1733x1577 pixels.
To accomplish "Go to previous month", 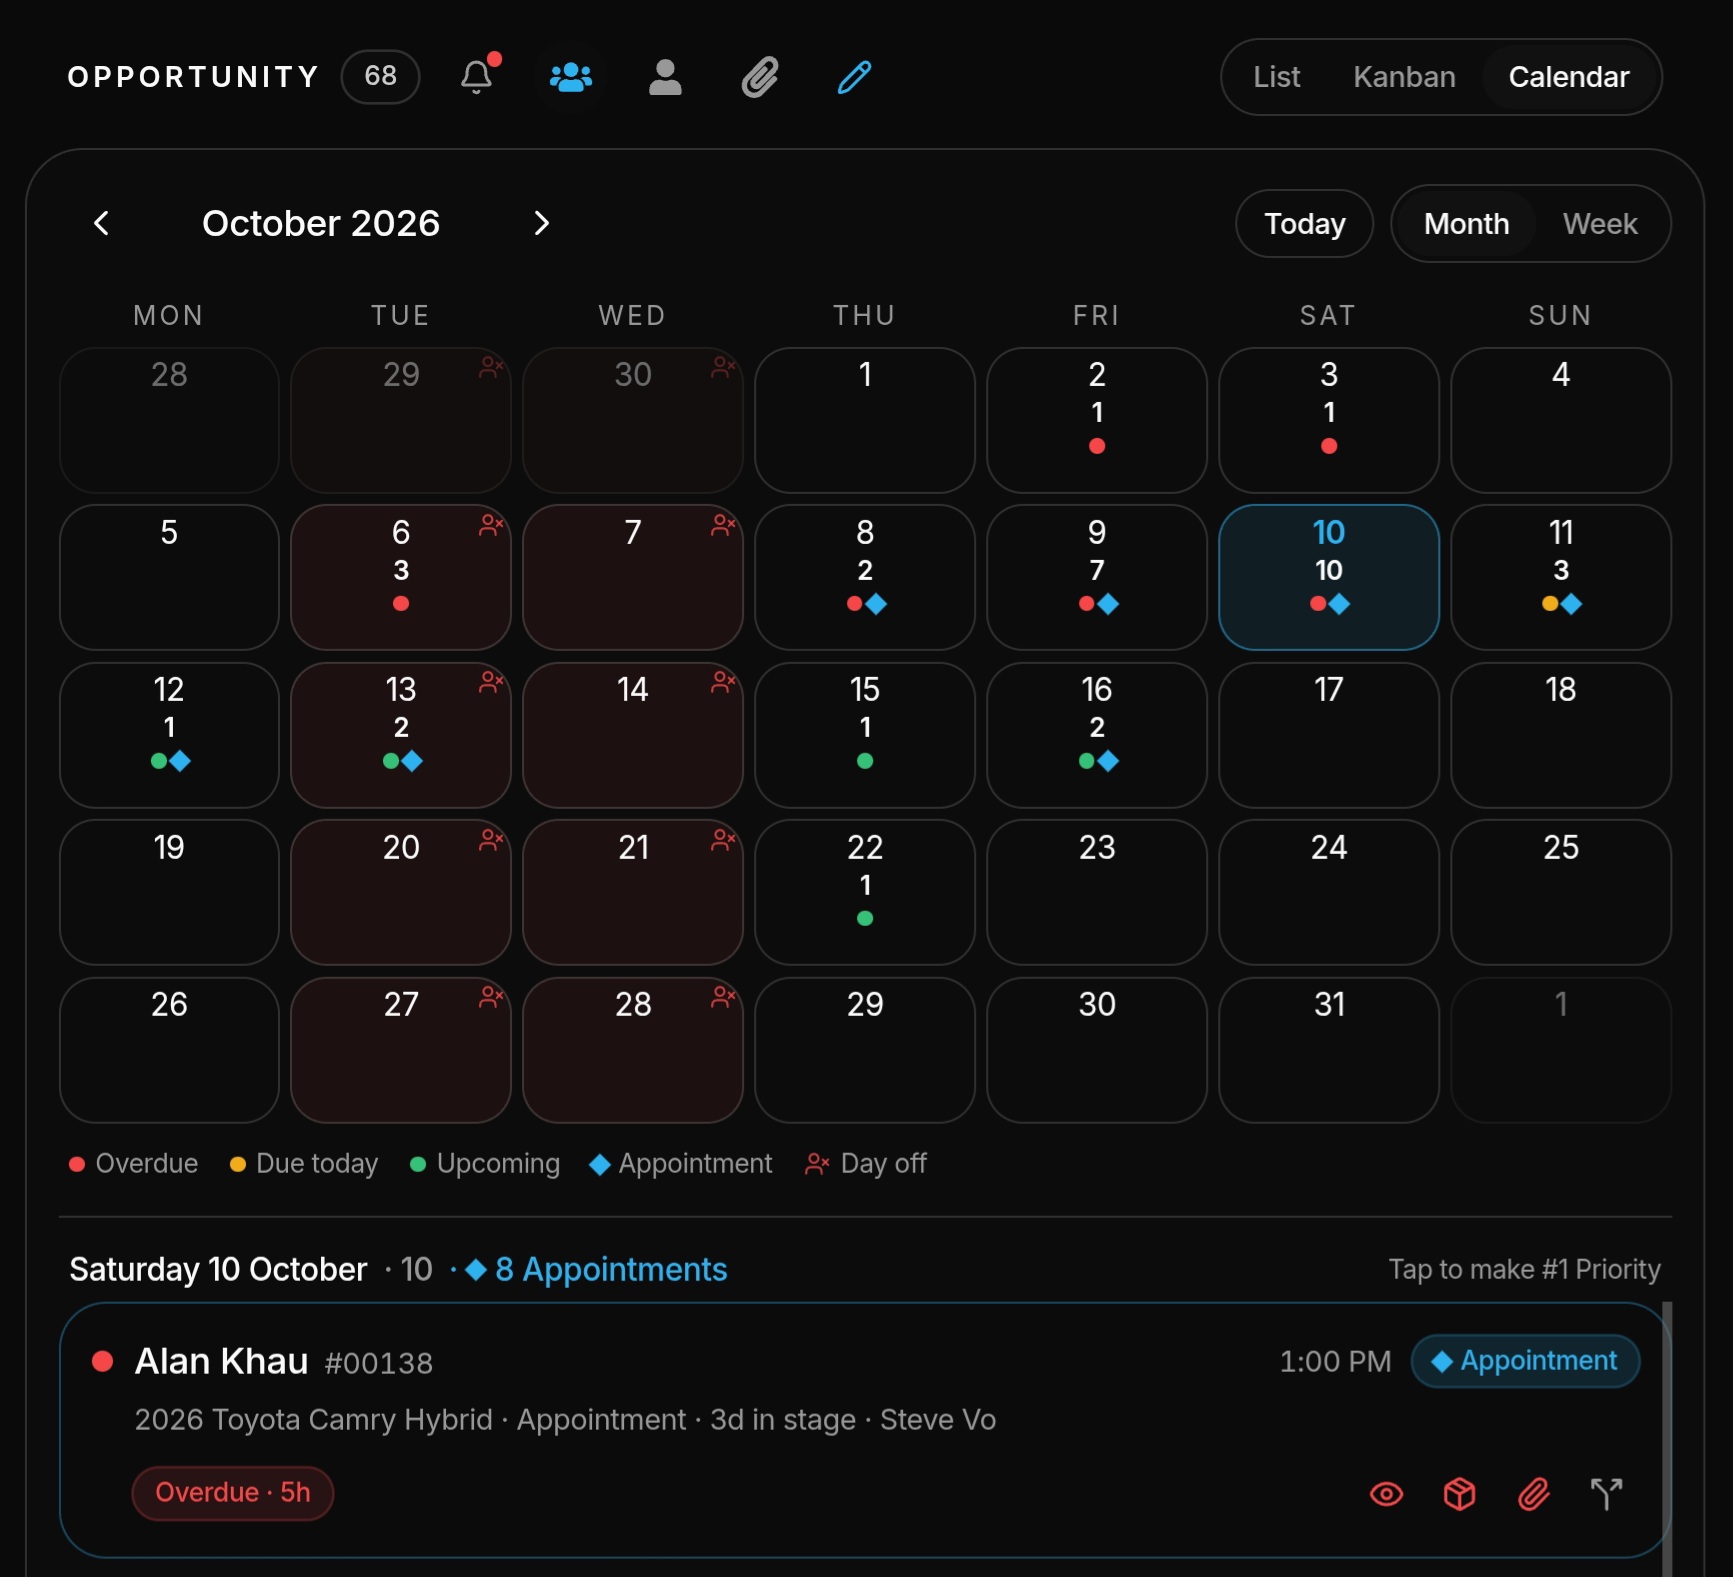I will point(101,223).
